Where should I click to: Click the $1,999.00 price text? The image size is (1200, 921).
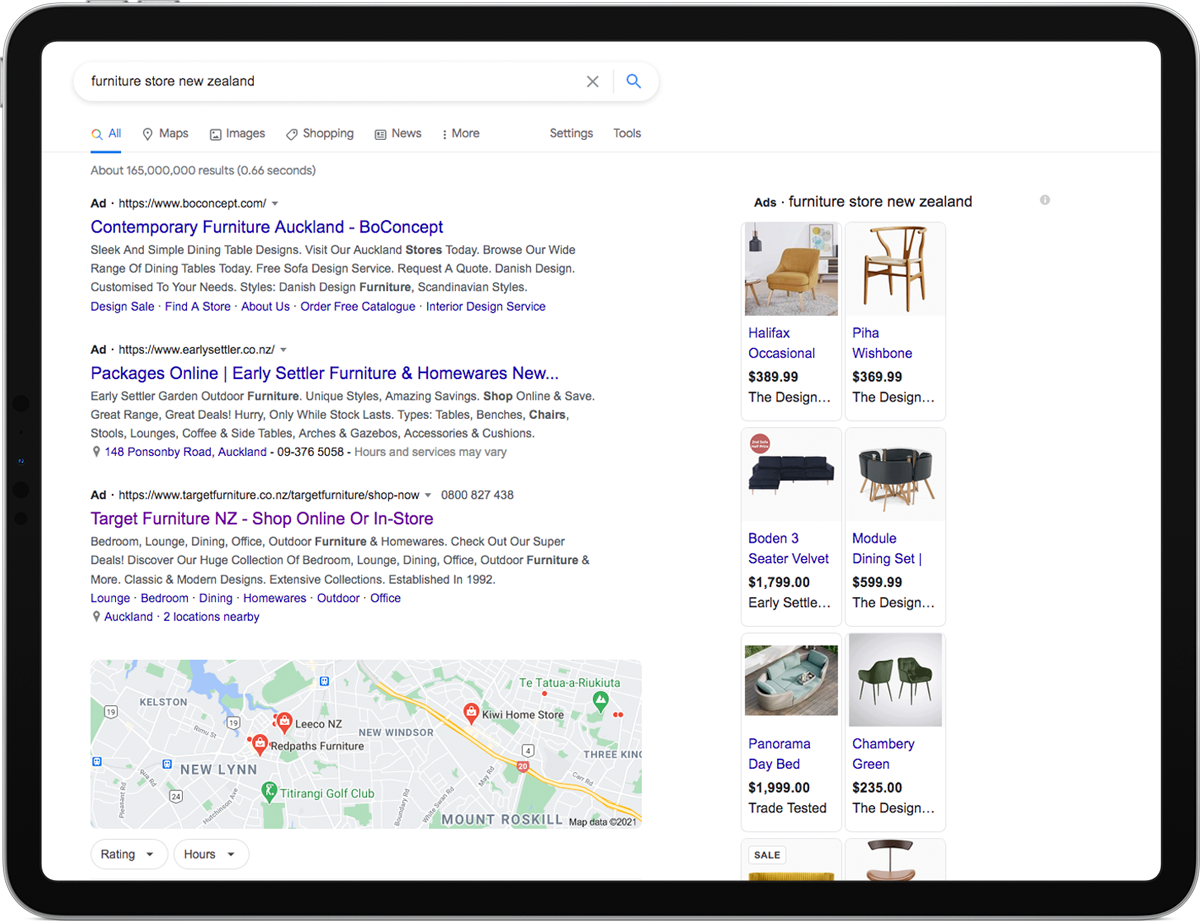click(779, 788)
